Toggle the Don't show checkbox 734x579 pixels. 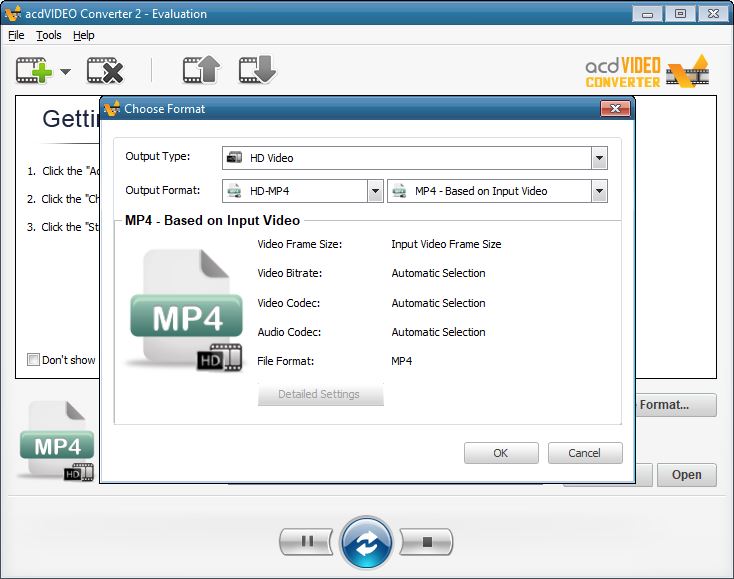point(33,359)
